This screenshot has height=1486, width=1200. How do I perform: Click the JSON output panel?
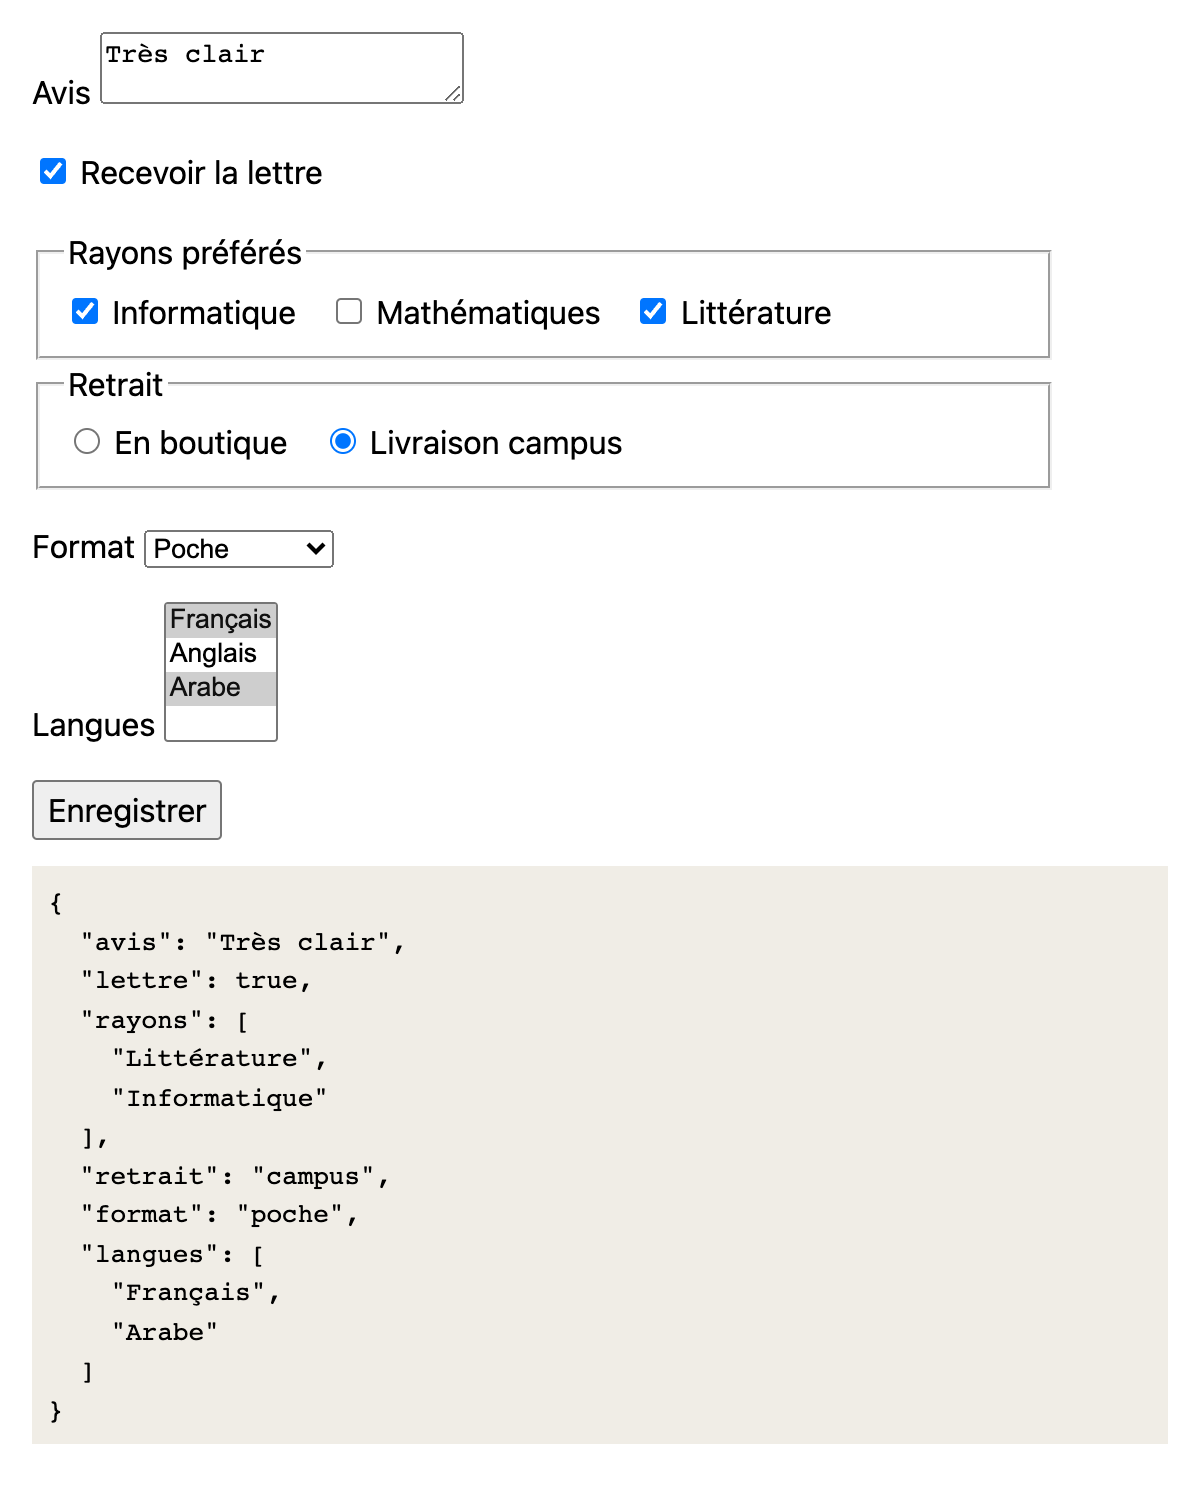(x=600, y=1155)
